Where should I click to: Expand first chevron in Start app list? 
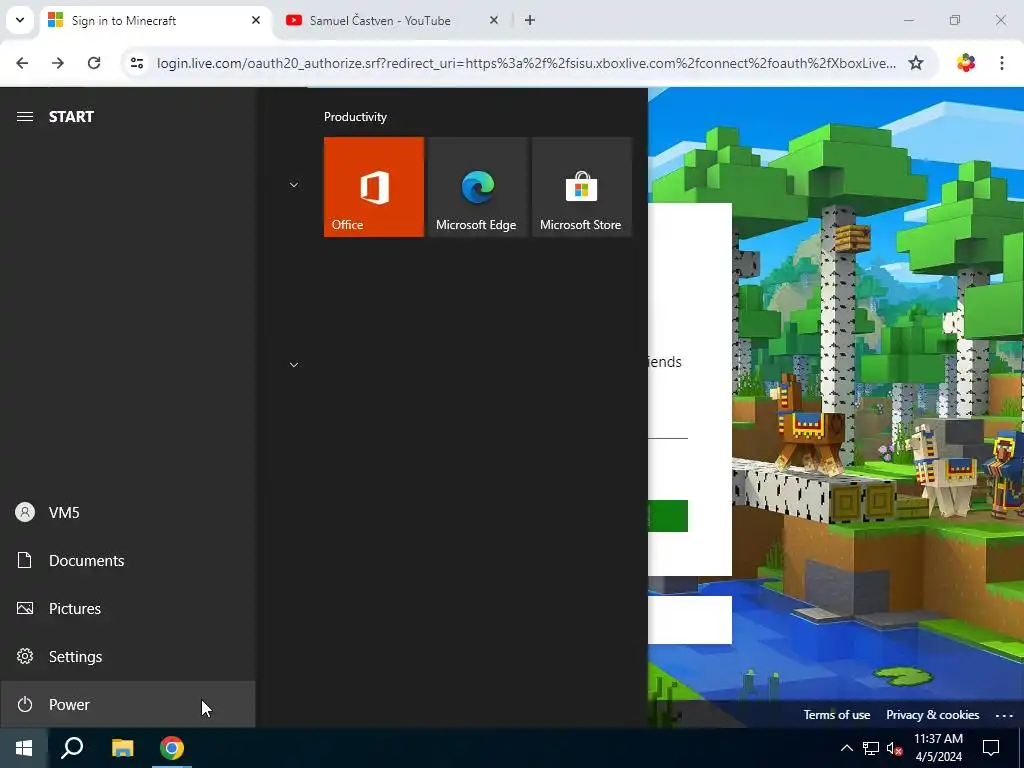click(294, 185)
